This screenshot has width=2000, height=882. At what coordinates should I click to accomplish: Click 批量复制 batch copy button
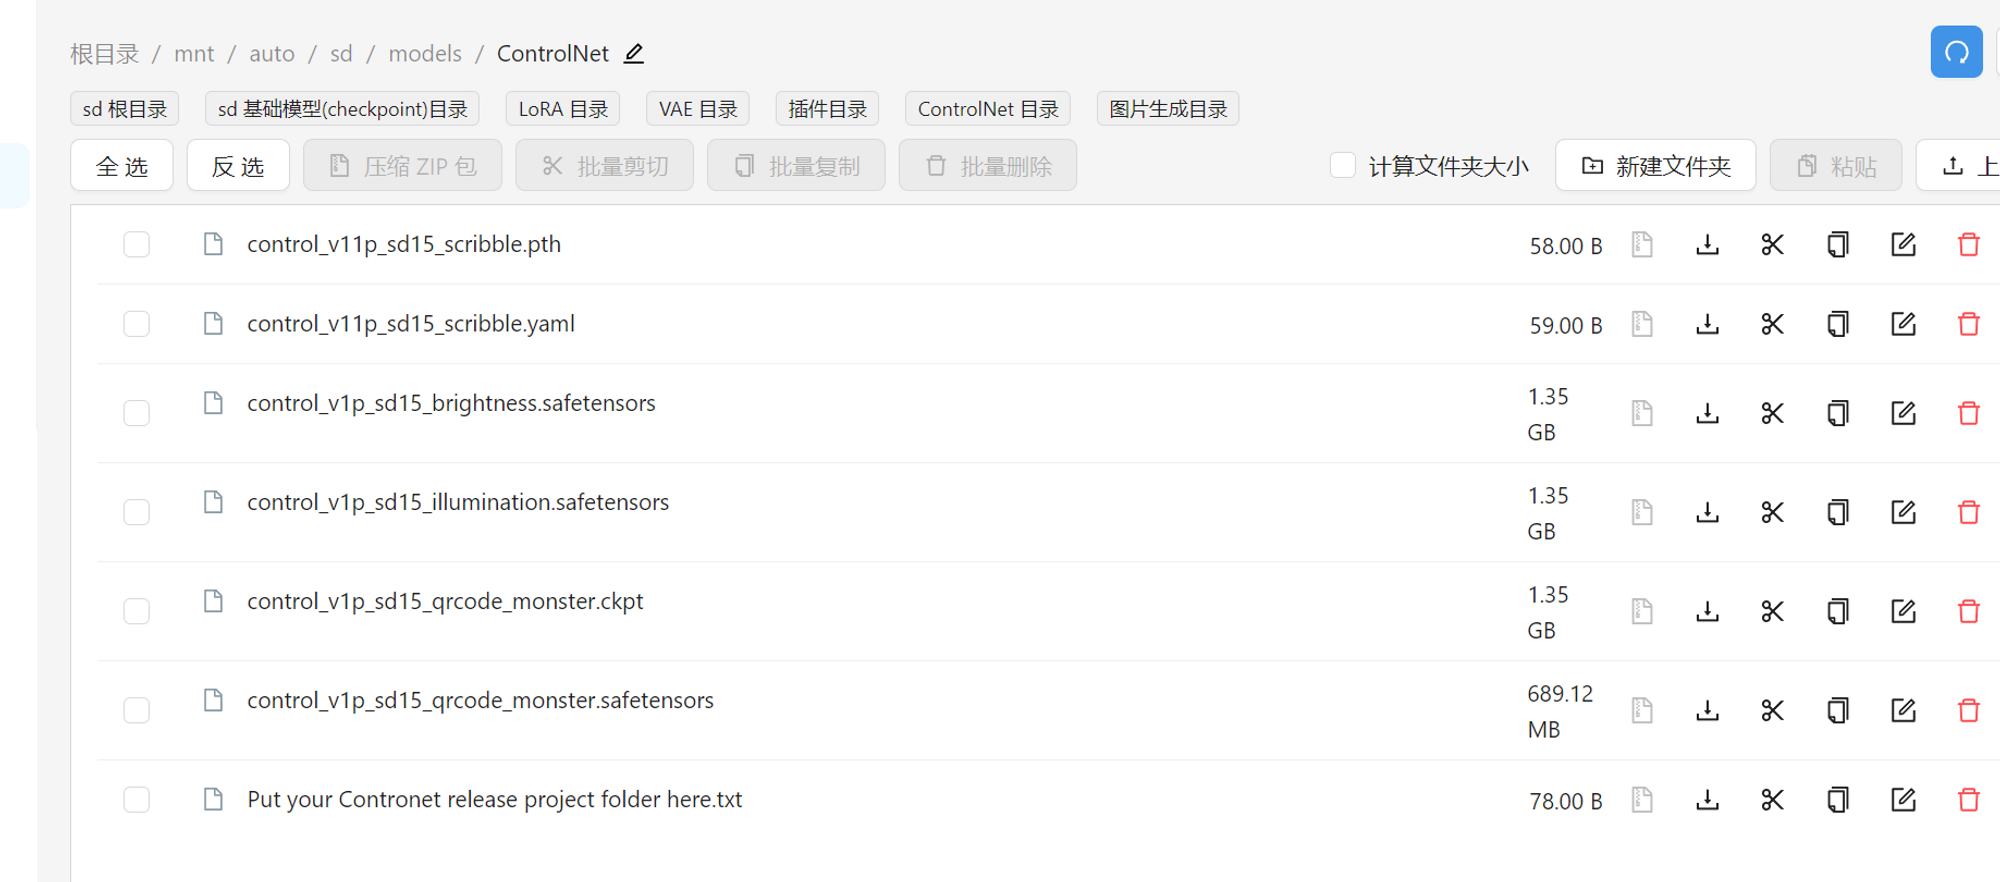(796, 166)
